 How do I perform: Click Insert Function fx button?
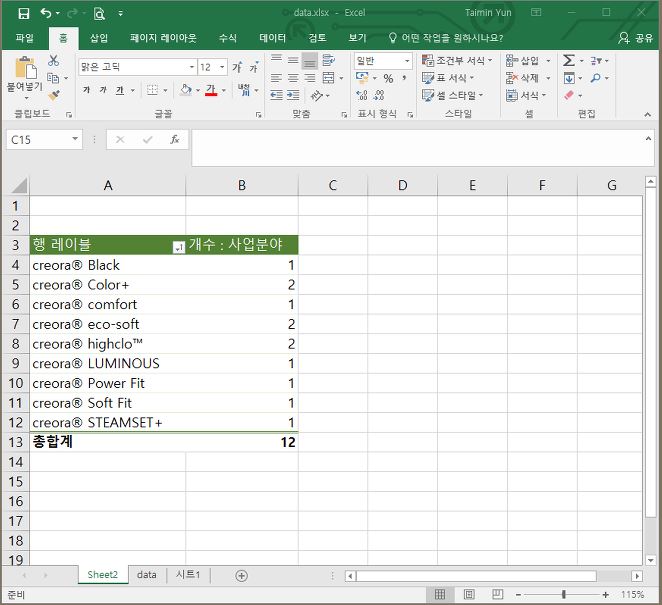[x=174, y=139]
